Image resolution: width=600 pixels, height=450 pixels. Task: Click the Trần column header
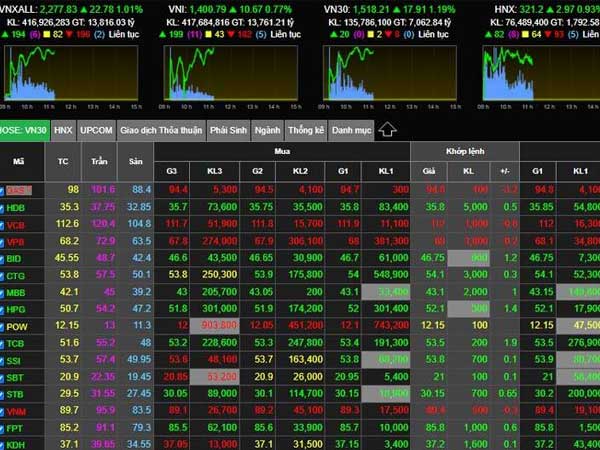tap(102, 161)
